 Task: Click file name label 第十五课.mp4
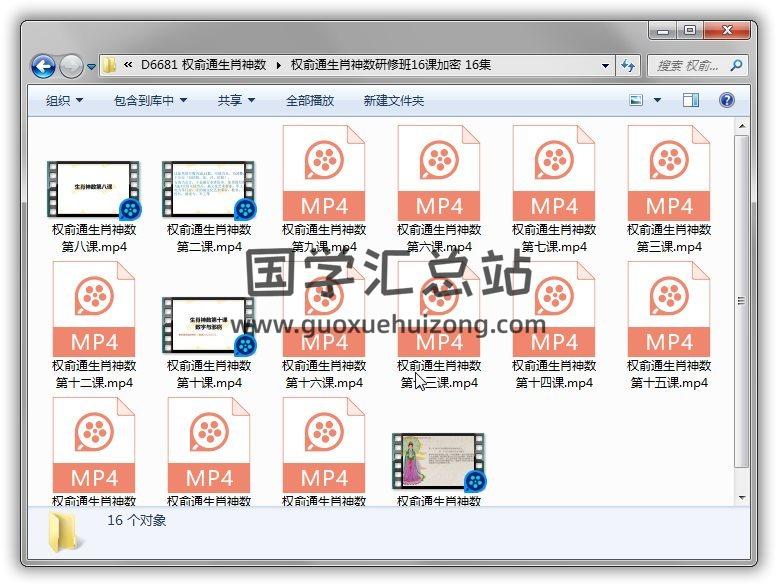click(669, 374)
